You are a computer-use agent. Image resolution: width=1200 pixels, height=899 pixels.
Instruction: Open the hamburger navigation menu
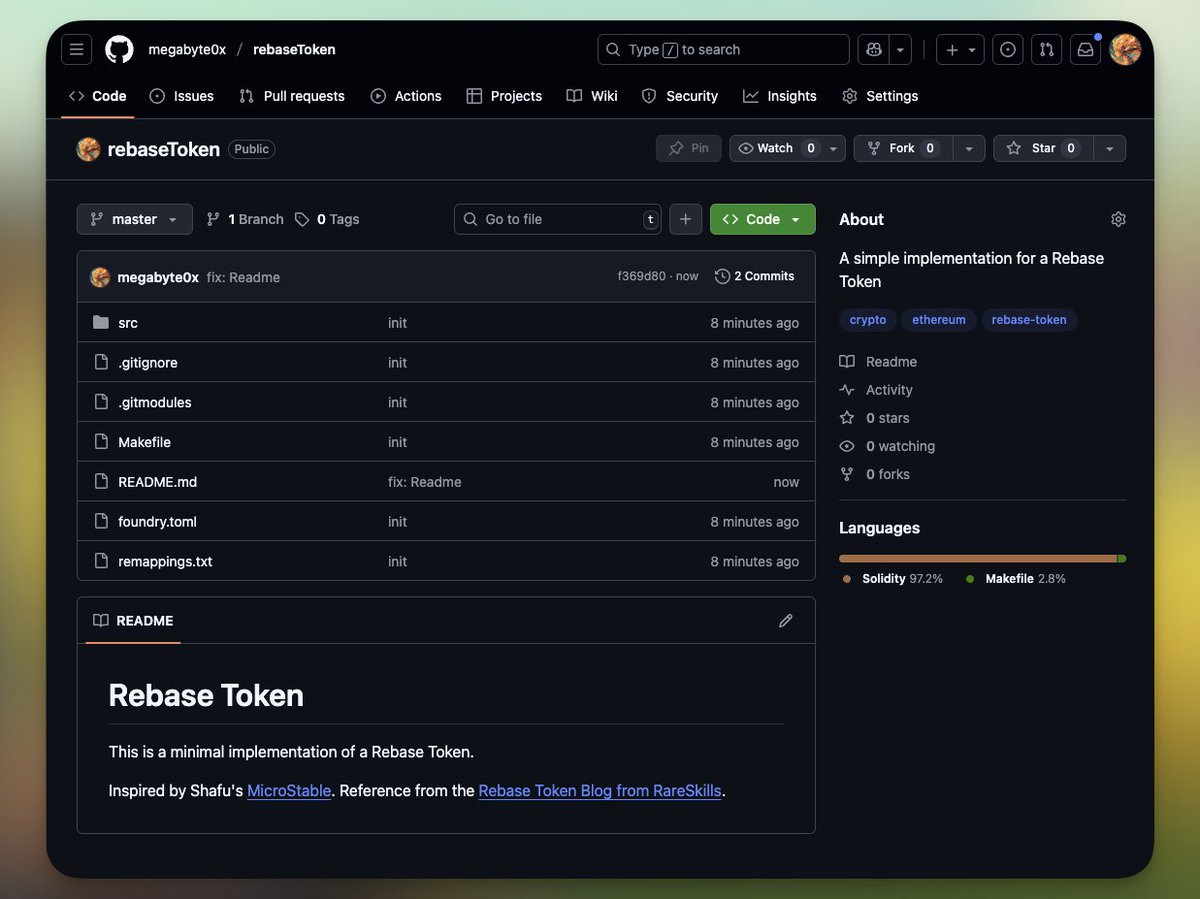coord(76,49)
